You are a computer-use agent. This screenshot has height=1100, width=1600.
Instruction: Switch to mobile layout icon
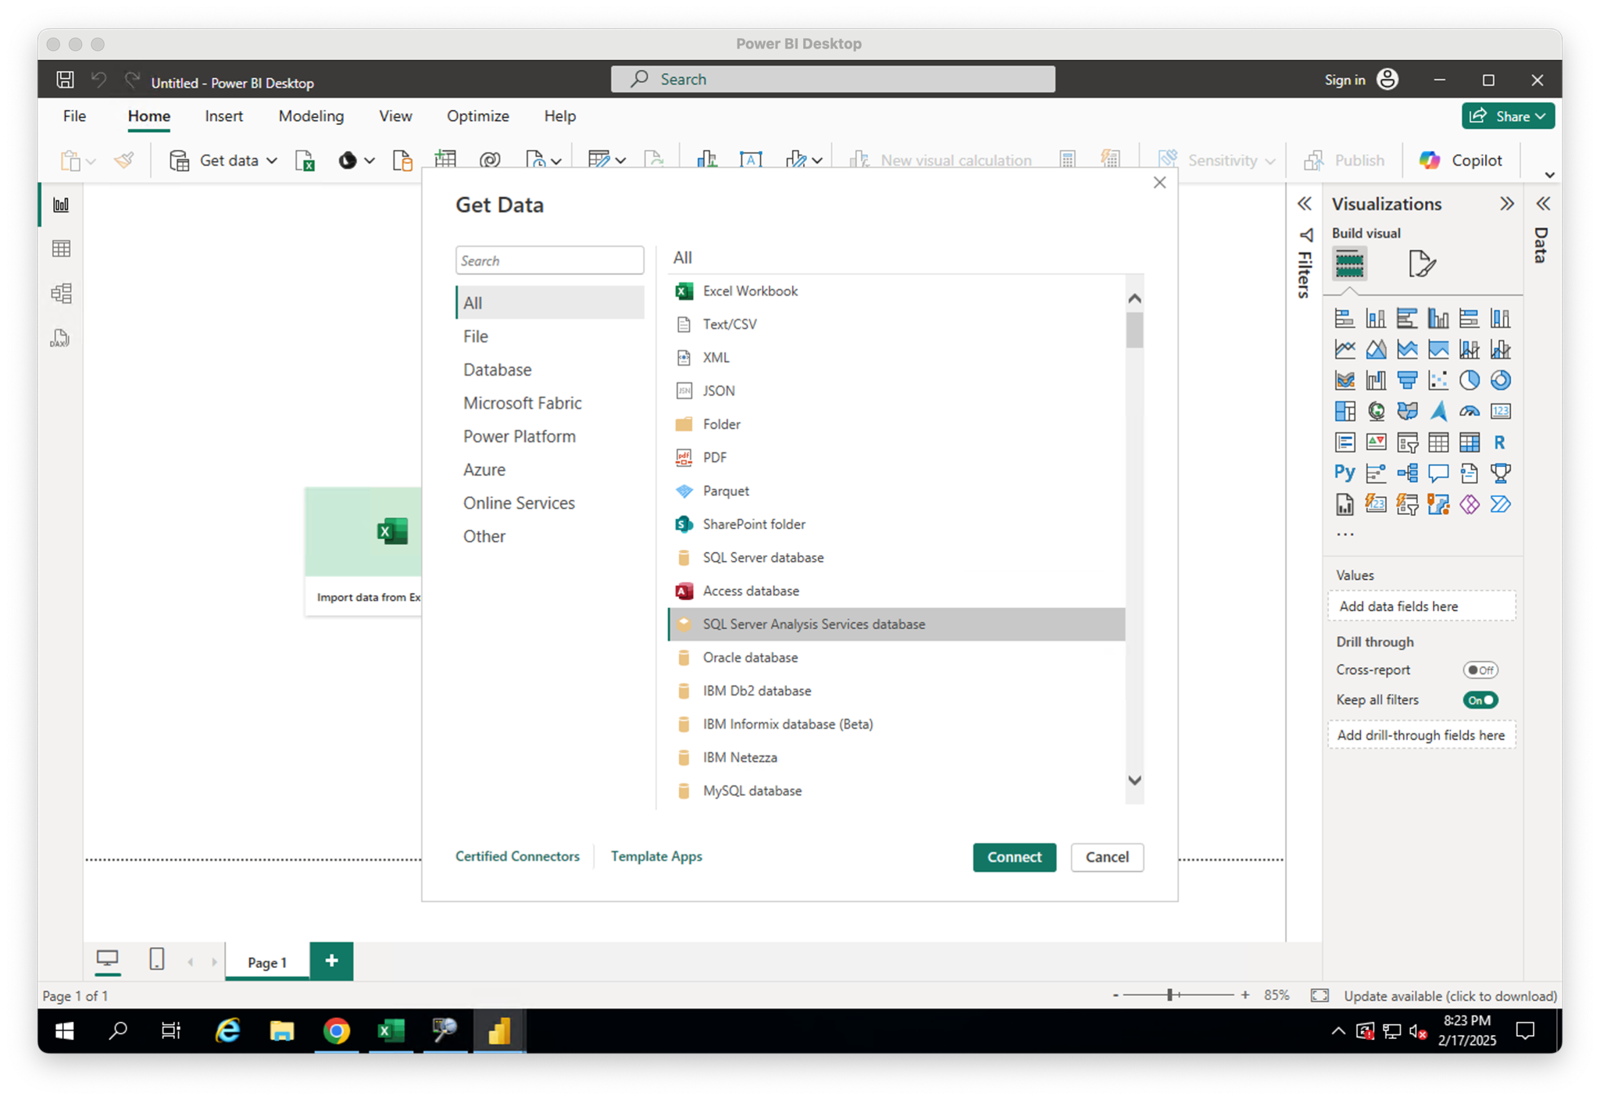click(x=157, y=960)
